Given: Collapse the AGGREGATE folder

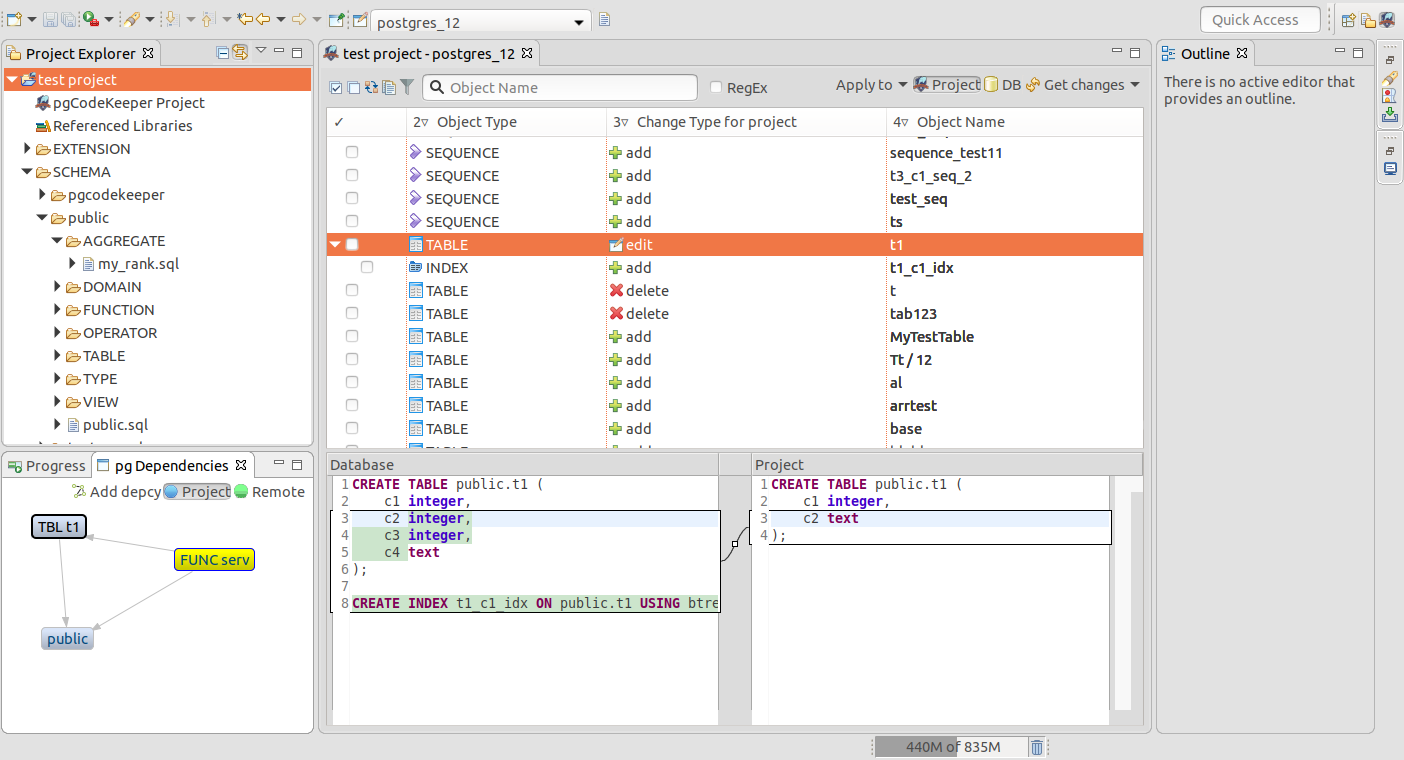Looking at the screenshot, I should (58, 241).
